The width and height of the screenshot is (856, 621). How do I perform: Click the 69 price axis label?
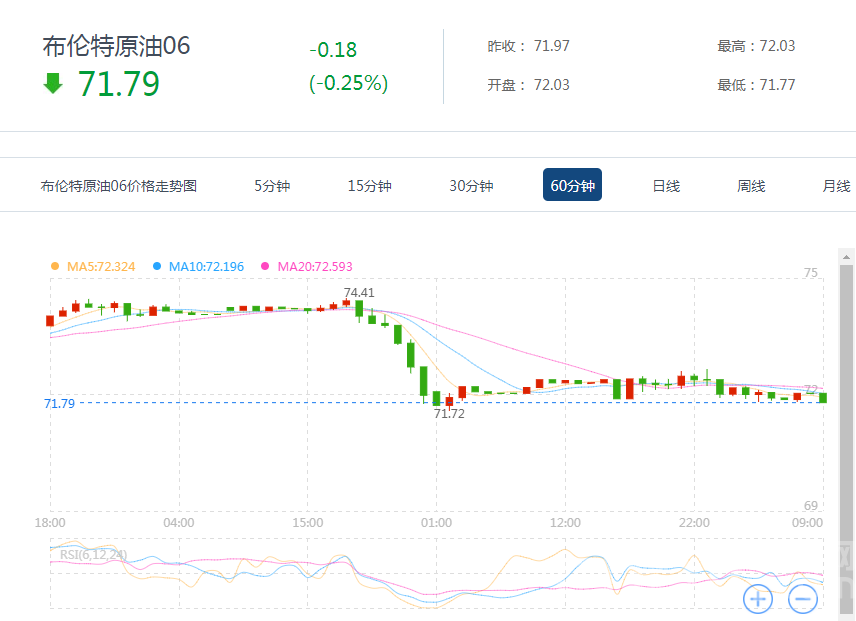(x=811, y=505)
